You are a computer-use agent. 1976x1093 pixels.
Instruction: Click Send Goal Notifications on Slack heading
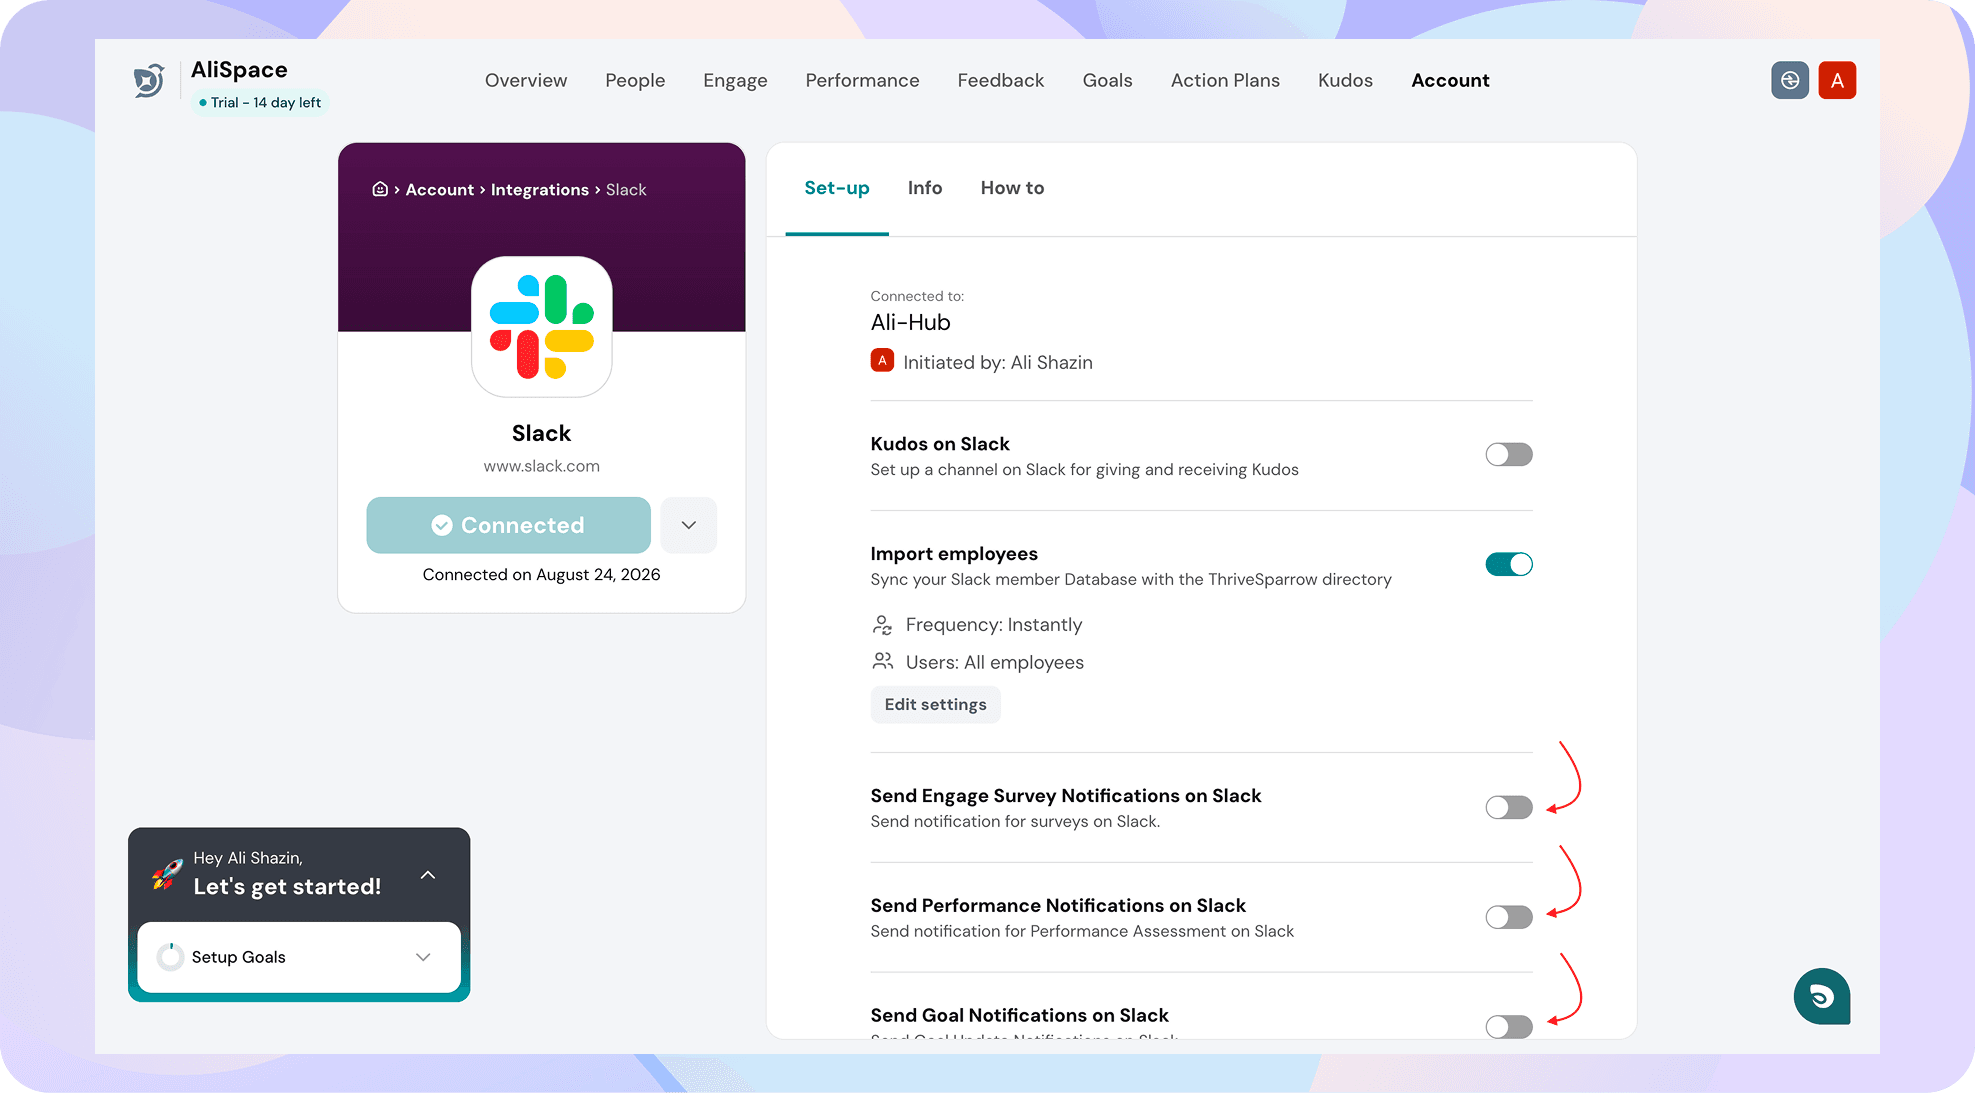(x=1020, y=1016)
